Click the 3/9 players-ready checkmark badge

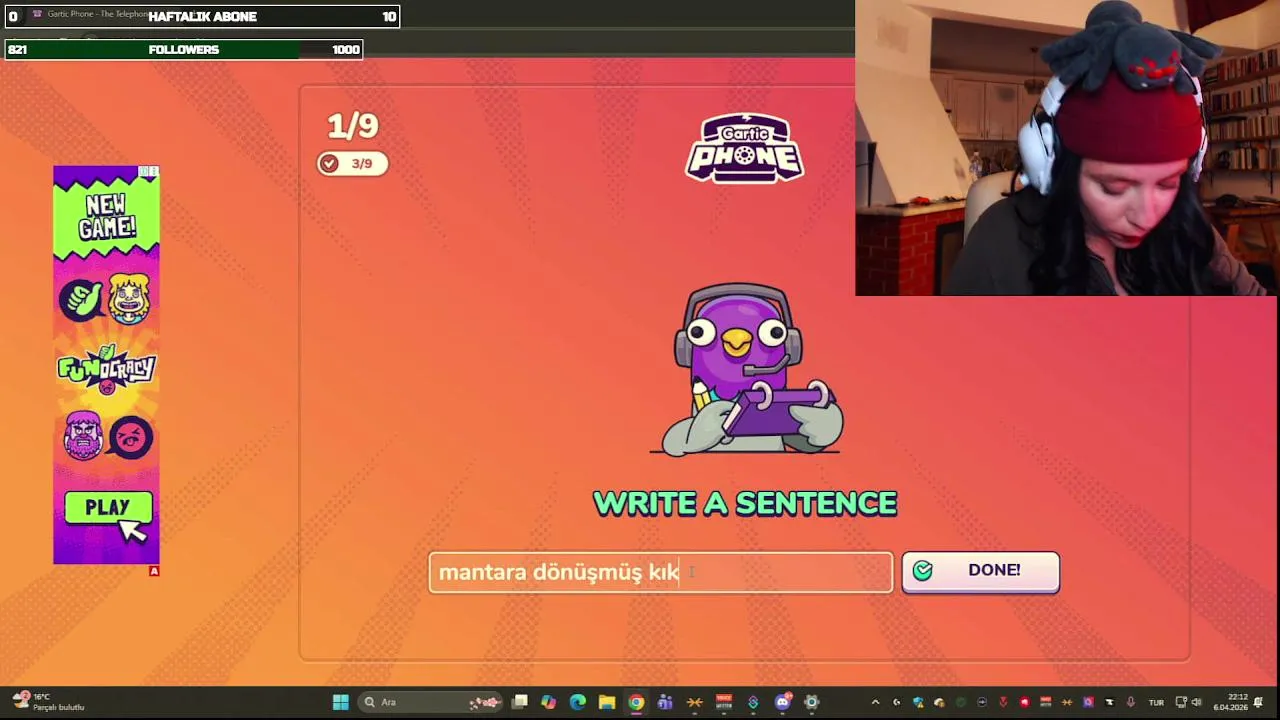[352, 163]
